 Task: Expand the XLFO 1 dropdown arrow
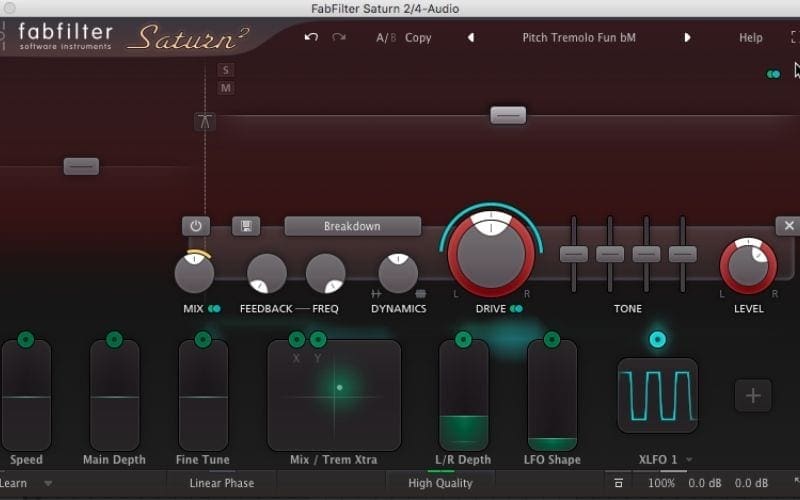tap(689, 460)
